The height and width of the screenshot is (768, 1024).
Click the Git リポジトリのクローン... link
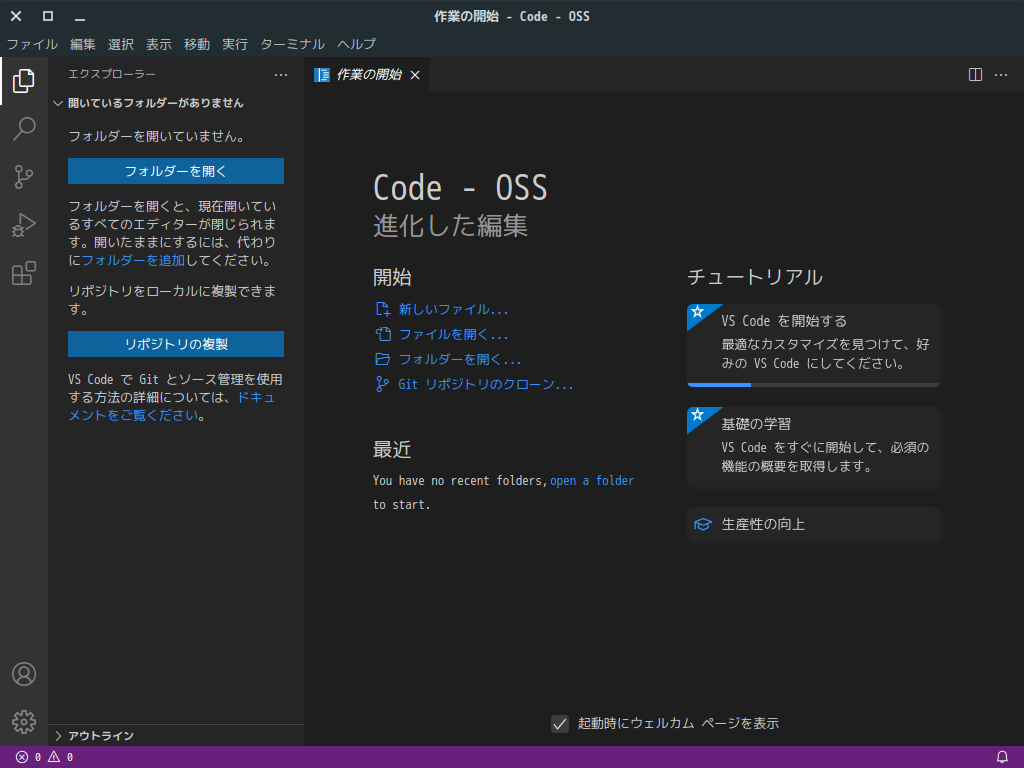tap(485, 384)
